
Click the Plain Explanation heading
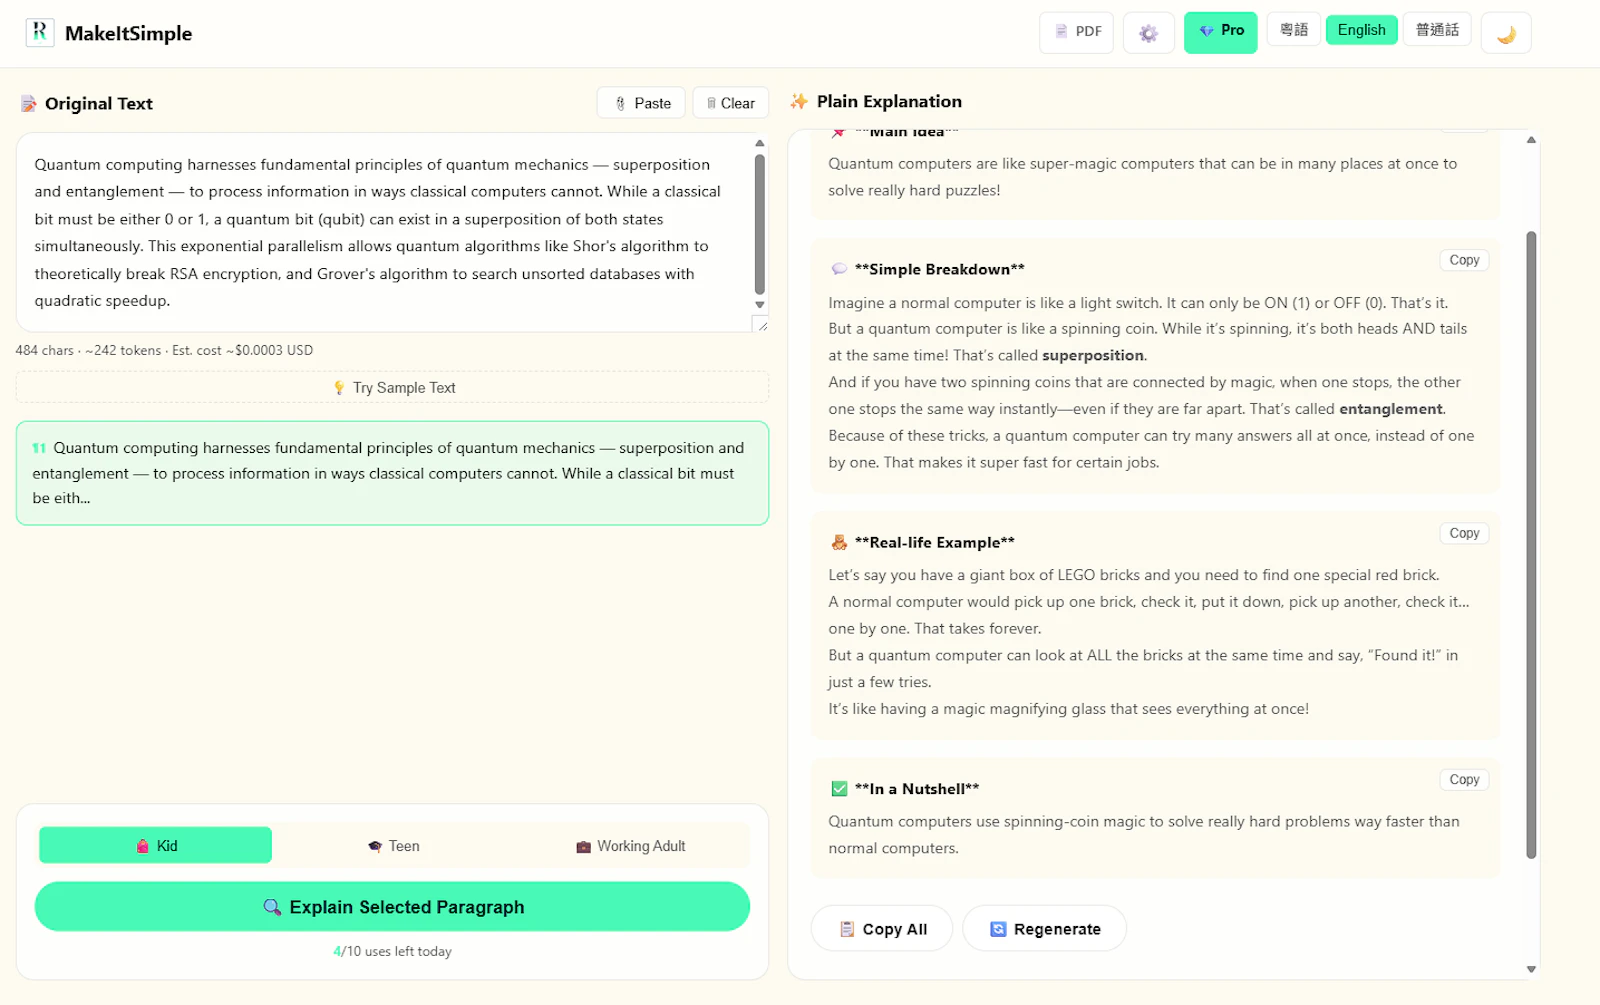coord(889,101)
